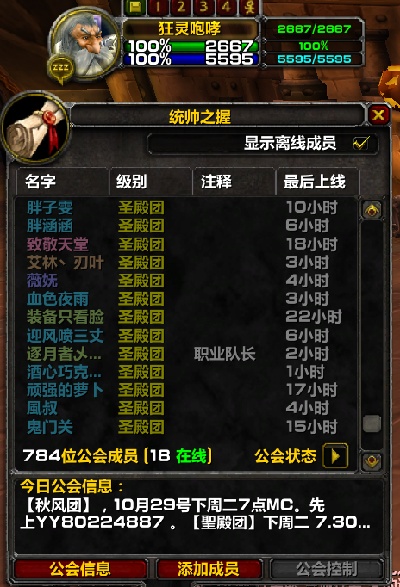Sort roster by 名字 column header
This screenshot has height=587, width=400.
pos(62,182)
